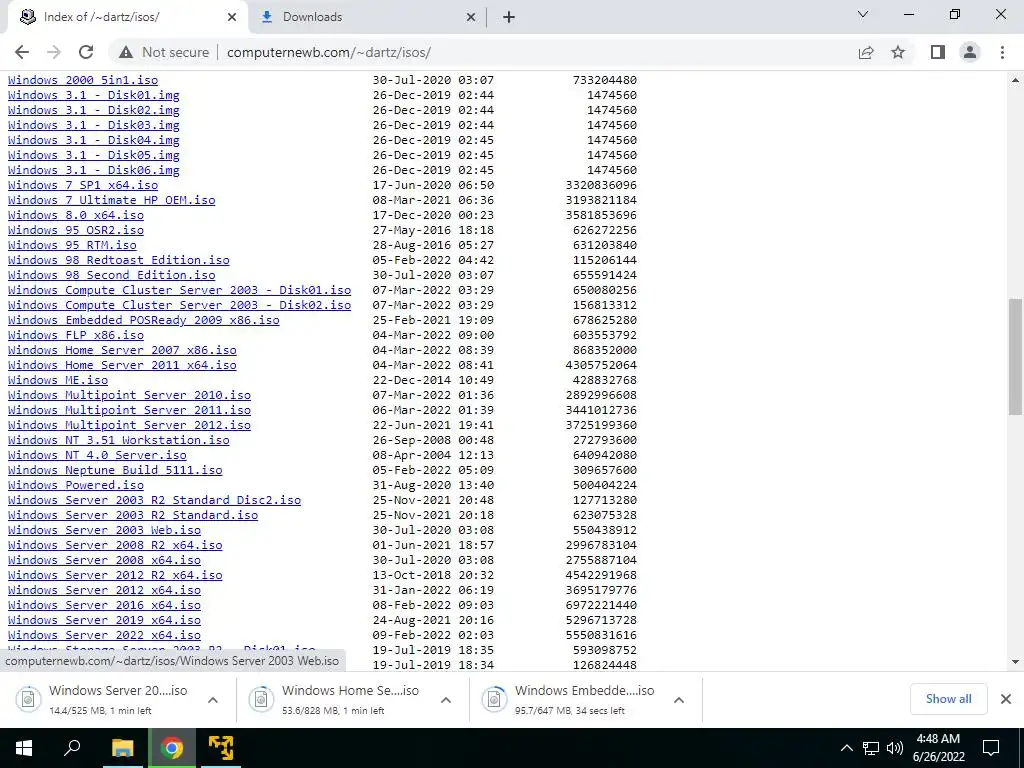The image size is (1024, 768).
Task: Open Windows 3.1 - Disk01.img link
Action: coord(93,95)
